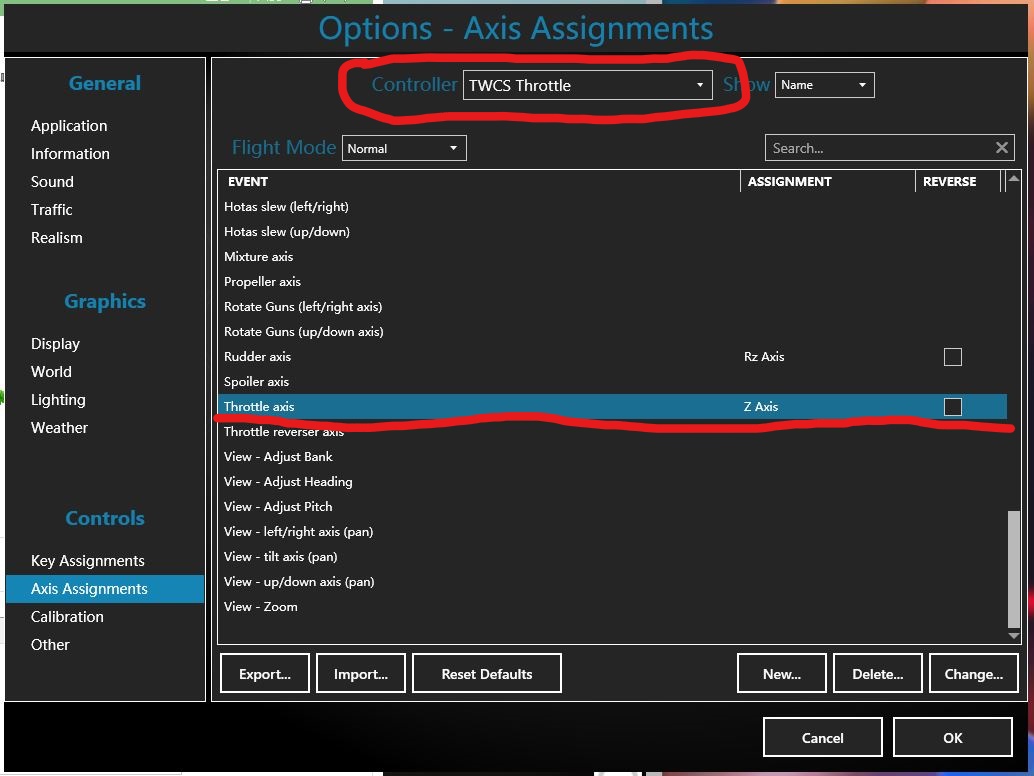Open the Flight Mode dropdown
The image size is (1034, 776).
pyautogui.click(x=404, y=148)
